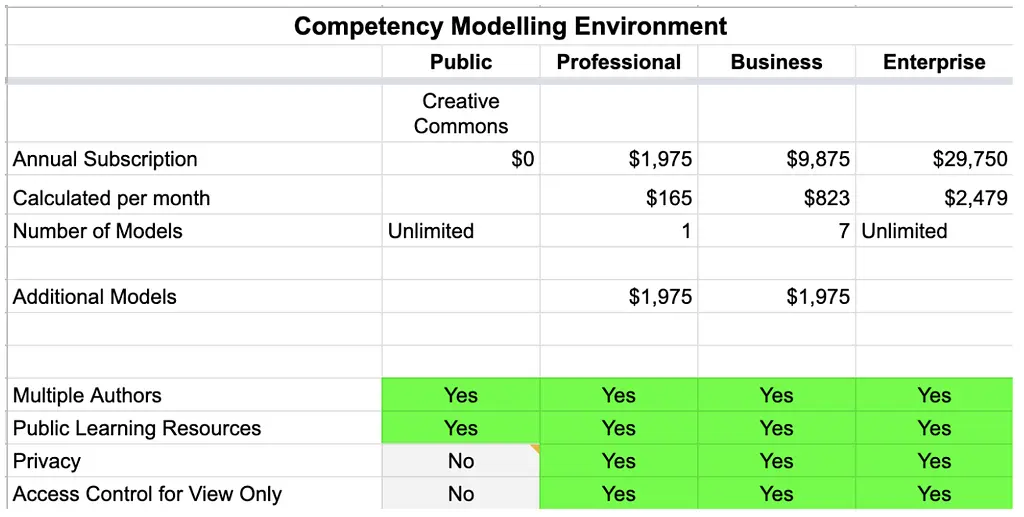Select the Business column header cell
The image size is (1024, 517).
point(776,62)
